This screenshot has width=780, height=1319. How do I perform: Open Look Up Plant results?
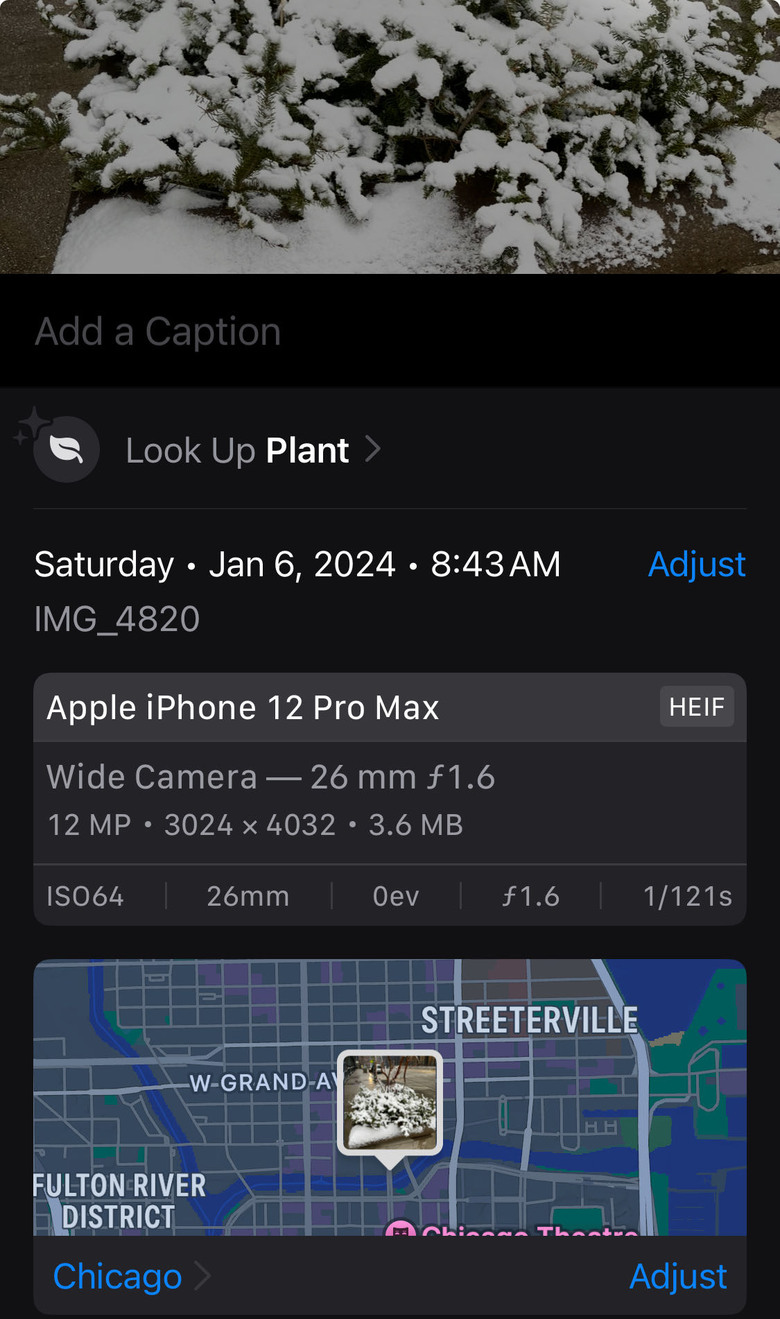point(238,450)
